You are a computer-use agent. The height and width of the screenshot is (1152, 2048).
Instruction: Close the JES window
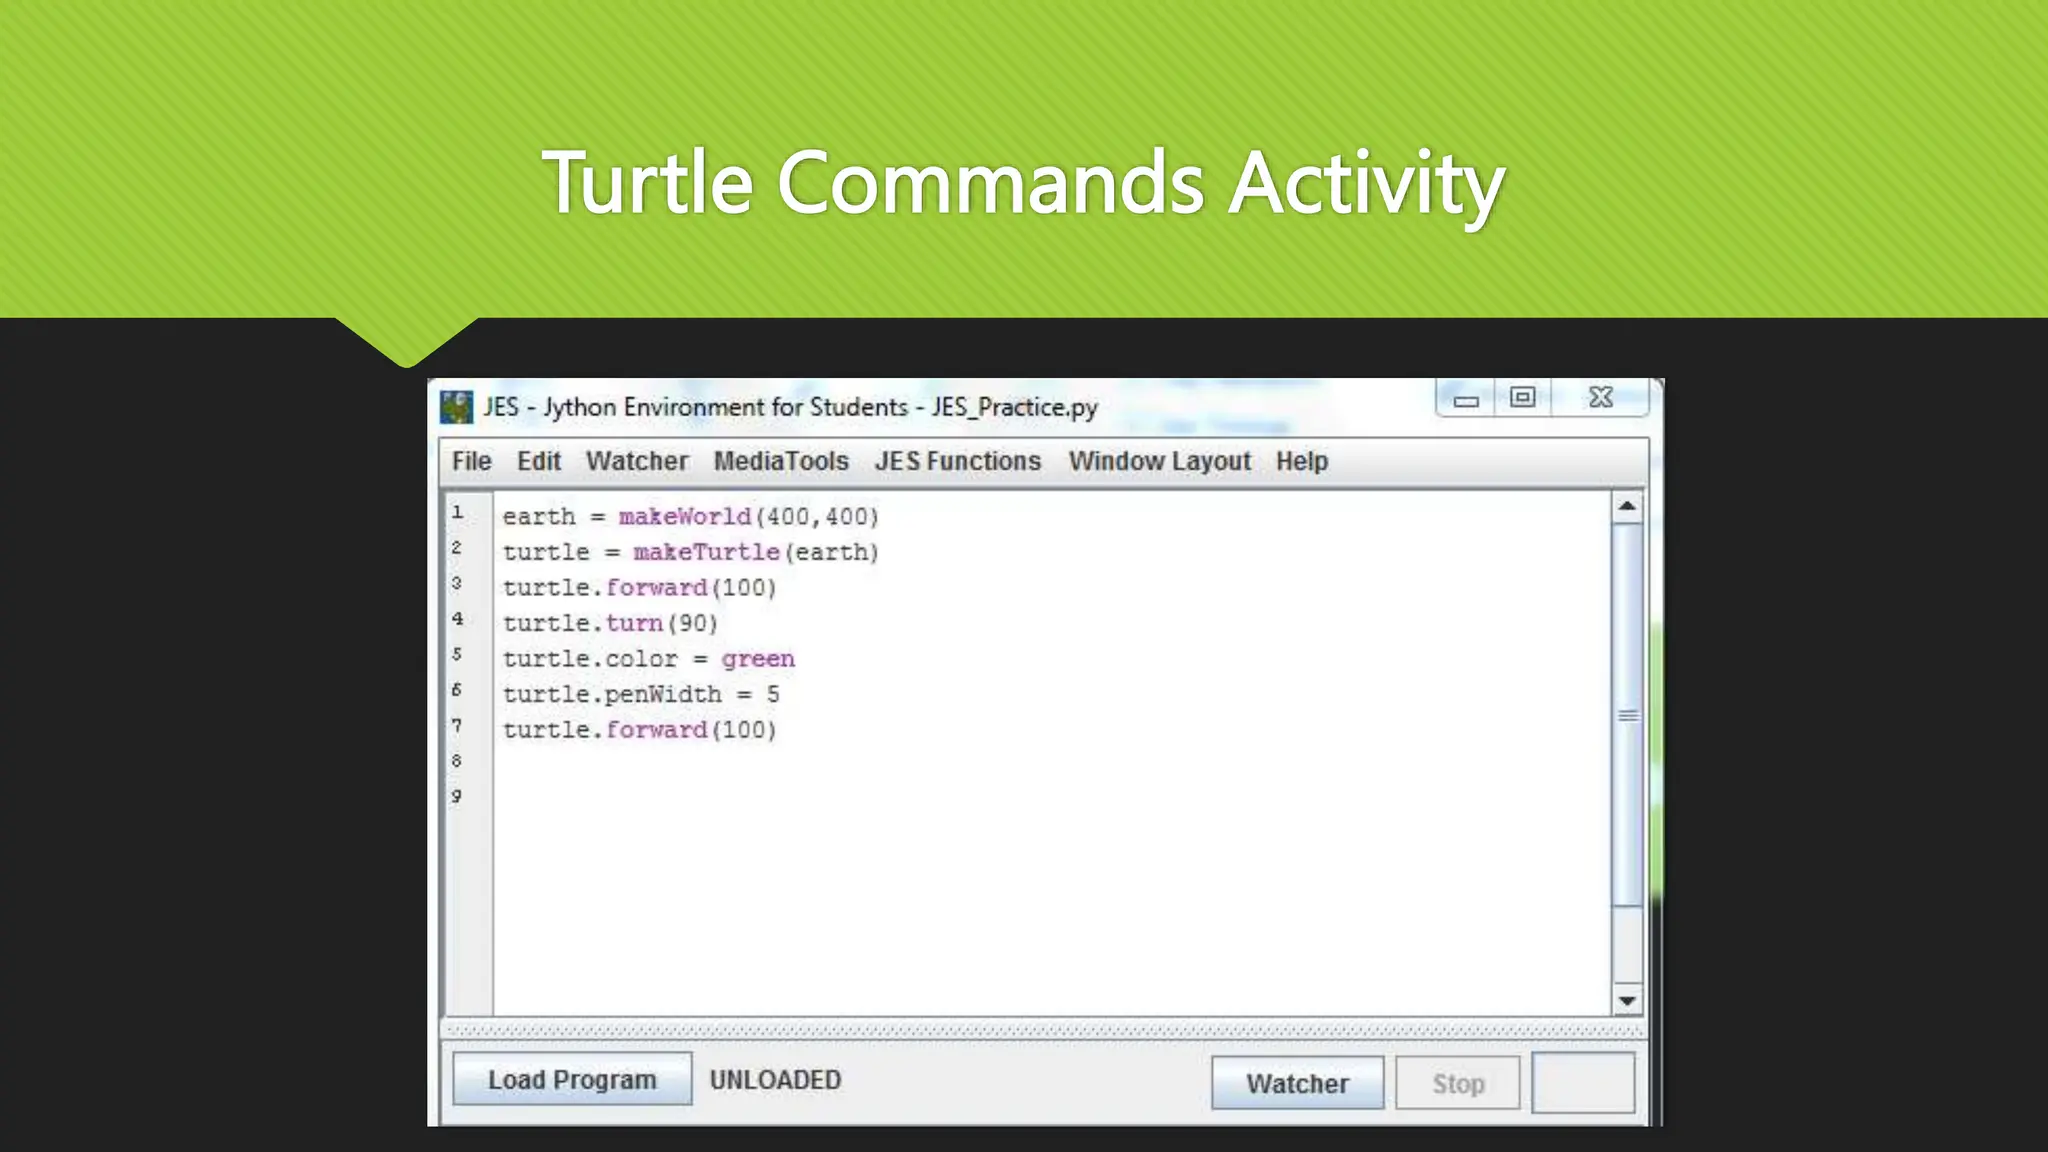coord(1600,398)
